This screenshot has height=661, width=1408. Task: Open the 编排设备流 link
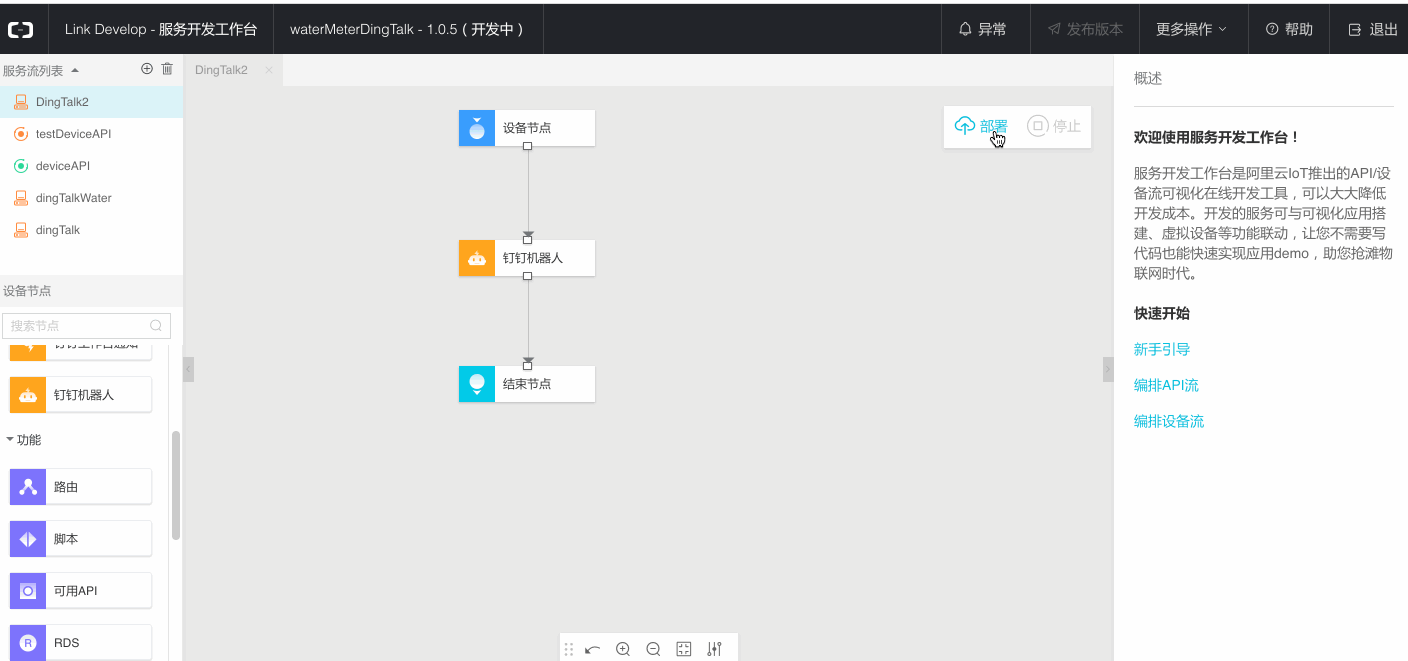pos(1169,421)
